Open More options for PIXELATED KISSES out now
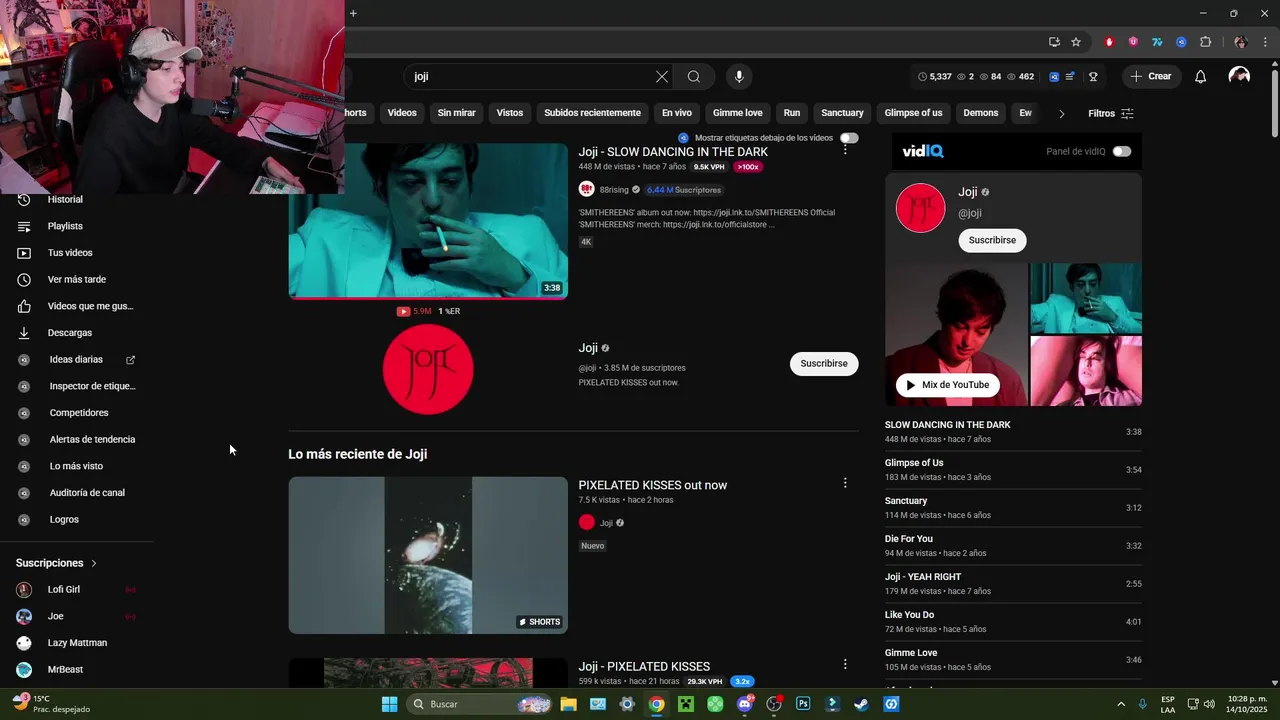 point(845,483)
